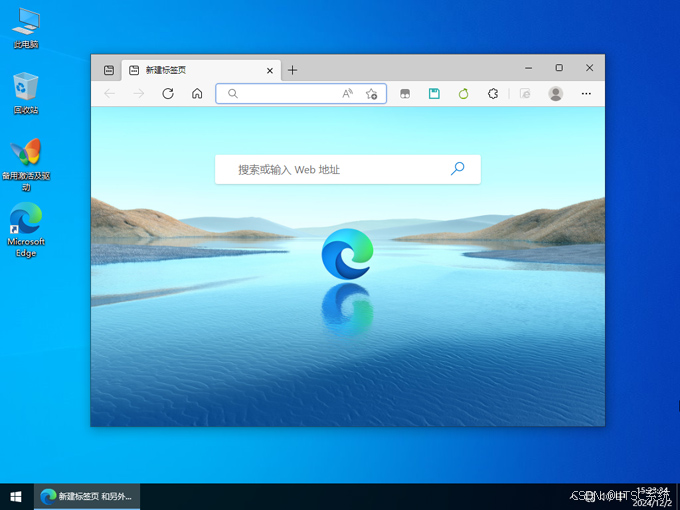Select 备用激活及驱动 desktop shortcut
680x510 pixels.
tap(26, 165)
